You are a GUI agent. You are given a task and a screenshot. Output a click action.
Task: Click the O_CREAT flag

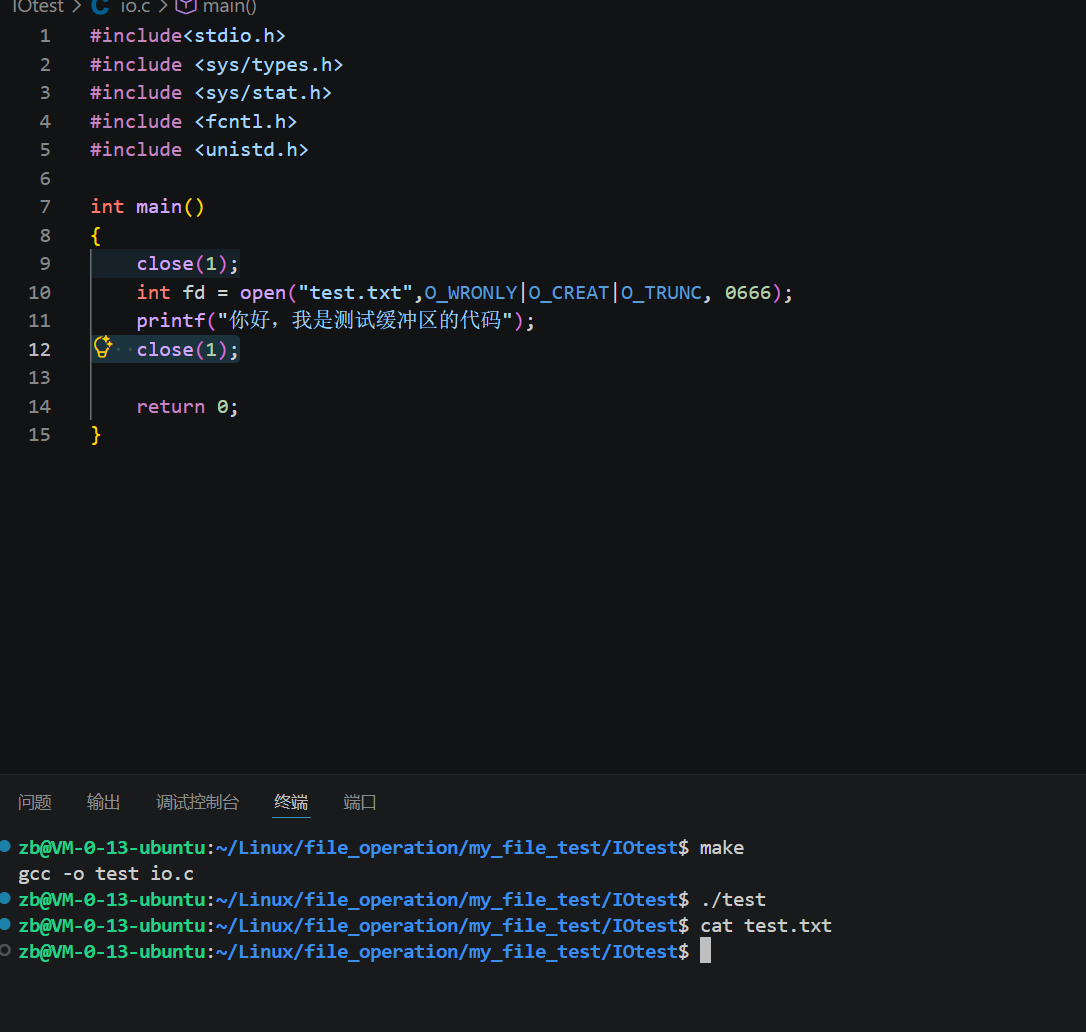pos(569,293)
